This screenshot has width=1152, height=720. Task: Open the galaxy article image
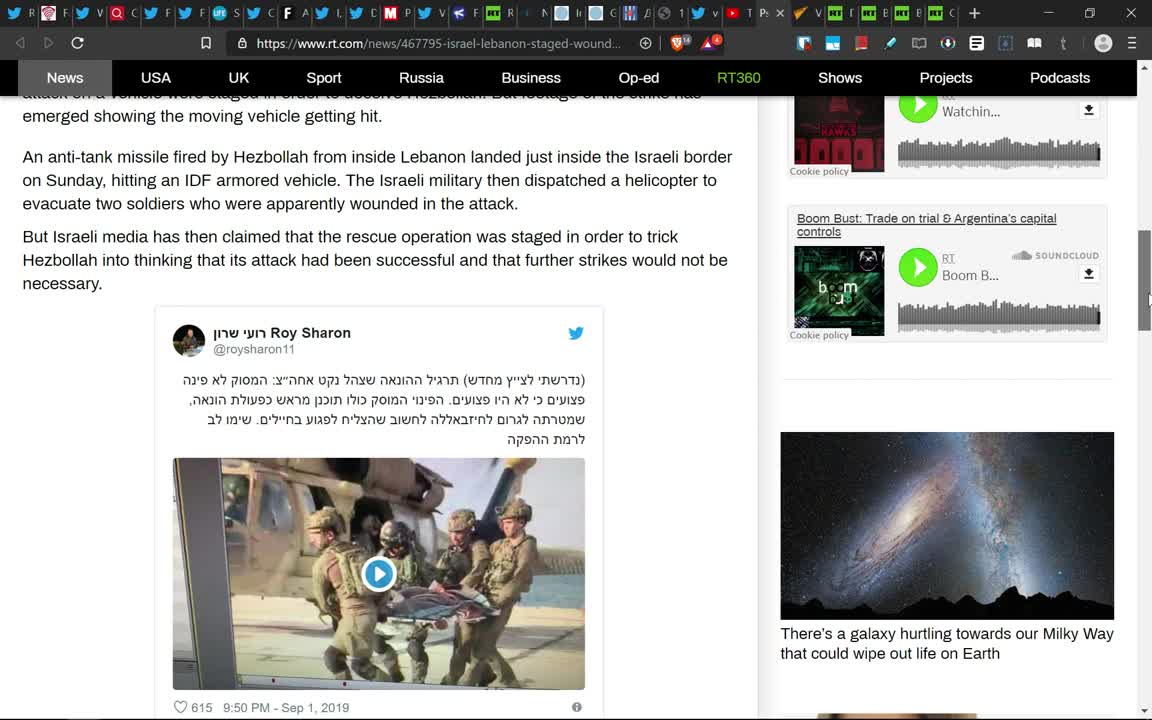tap(947, 525)
